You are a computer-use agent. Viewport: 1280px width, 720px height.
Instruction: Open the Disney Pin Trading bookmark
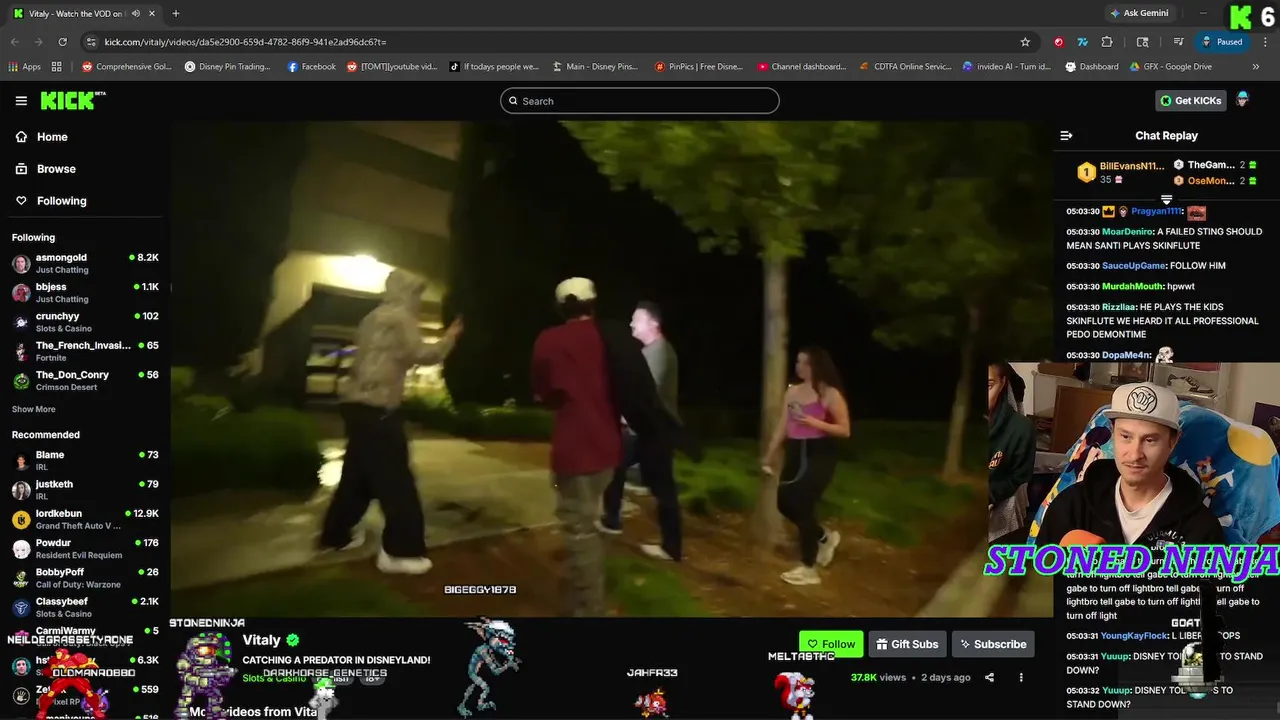click(228, 67)
